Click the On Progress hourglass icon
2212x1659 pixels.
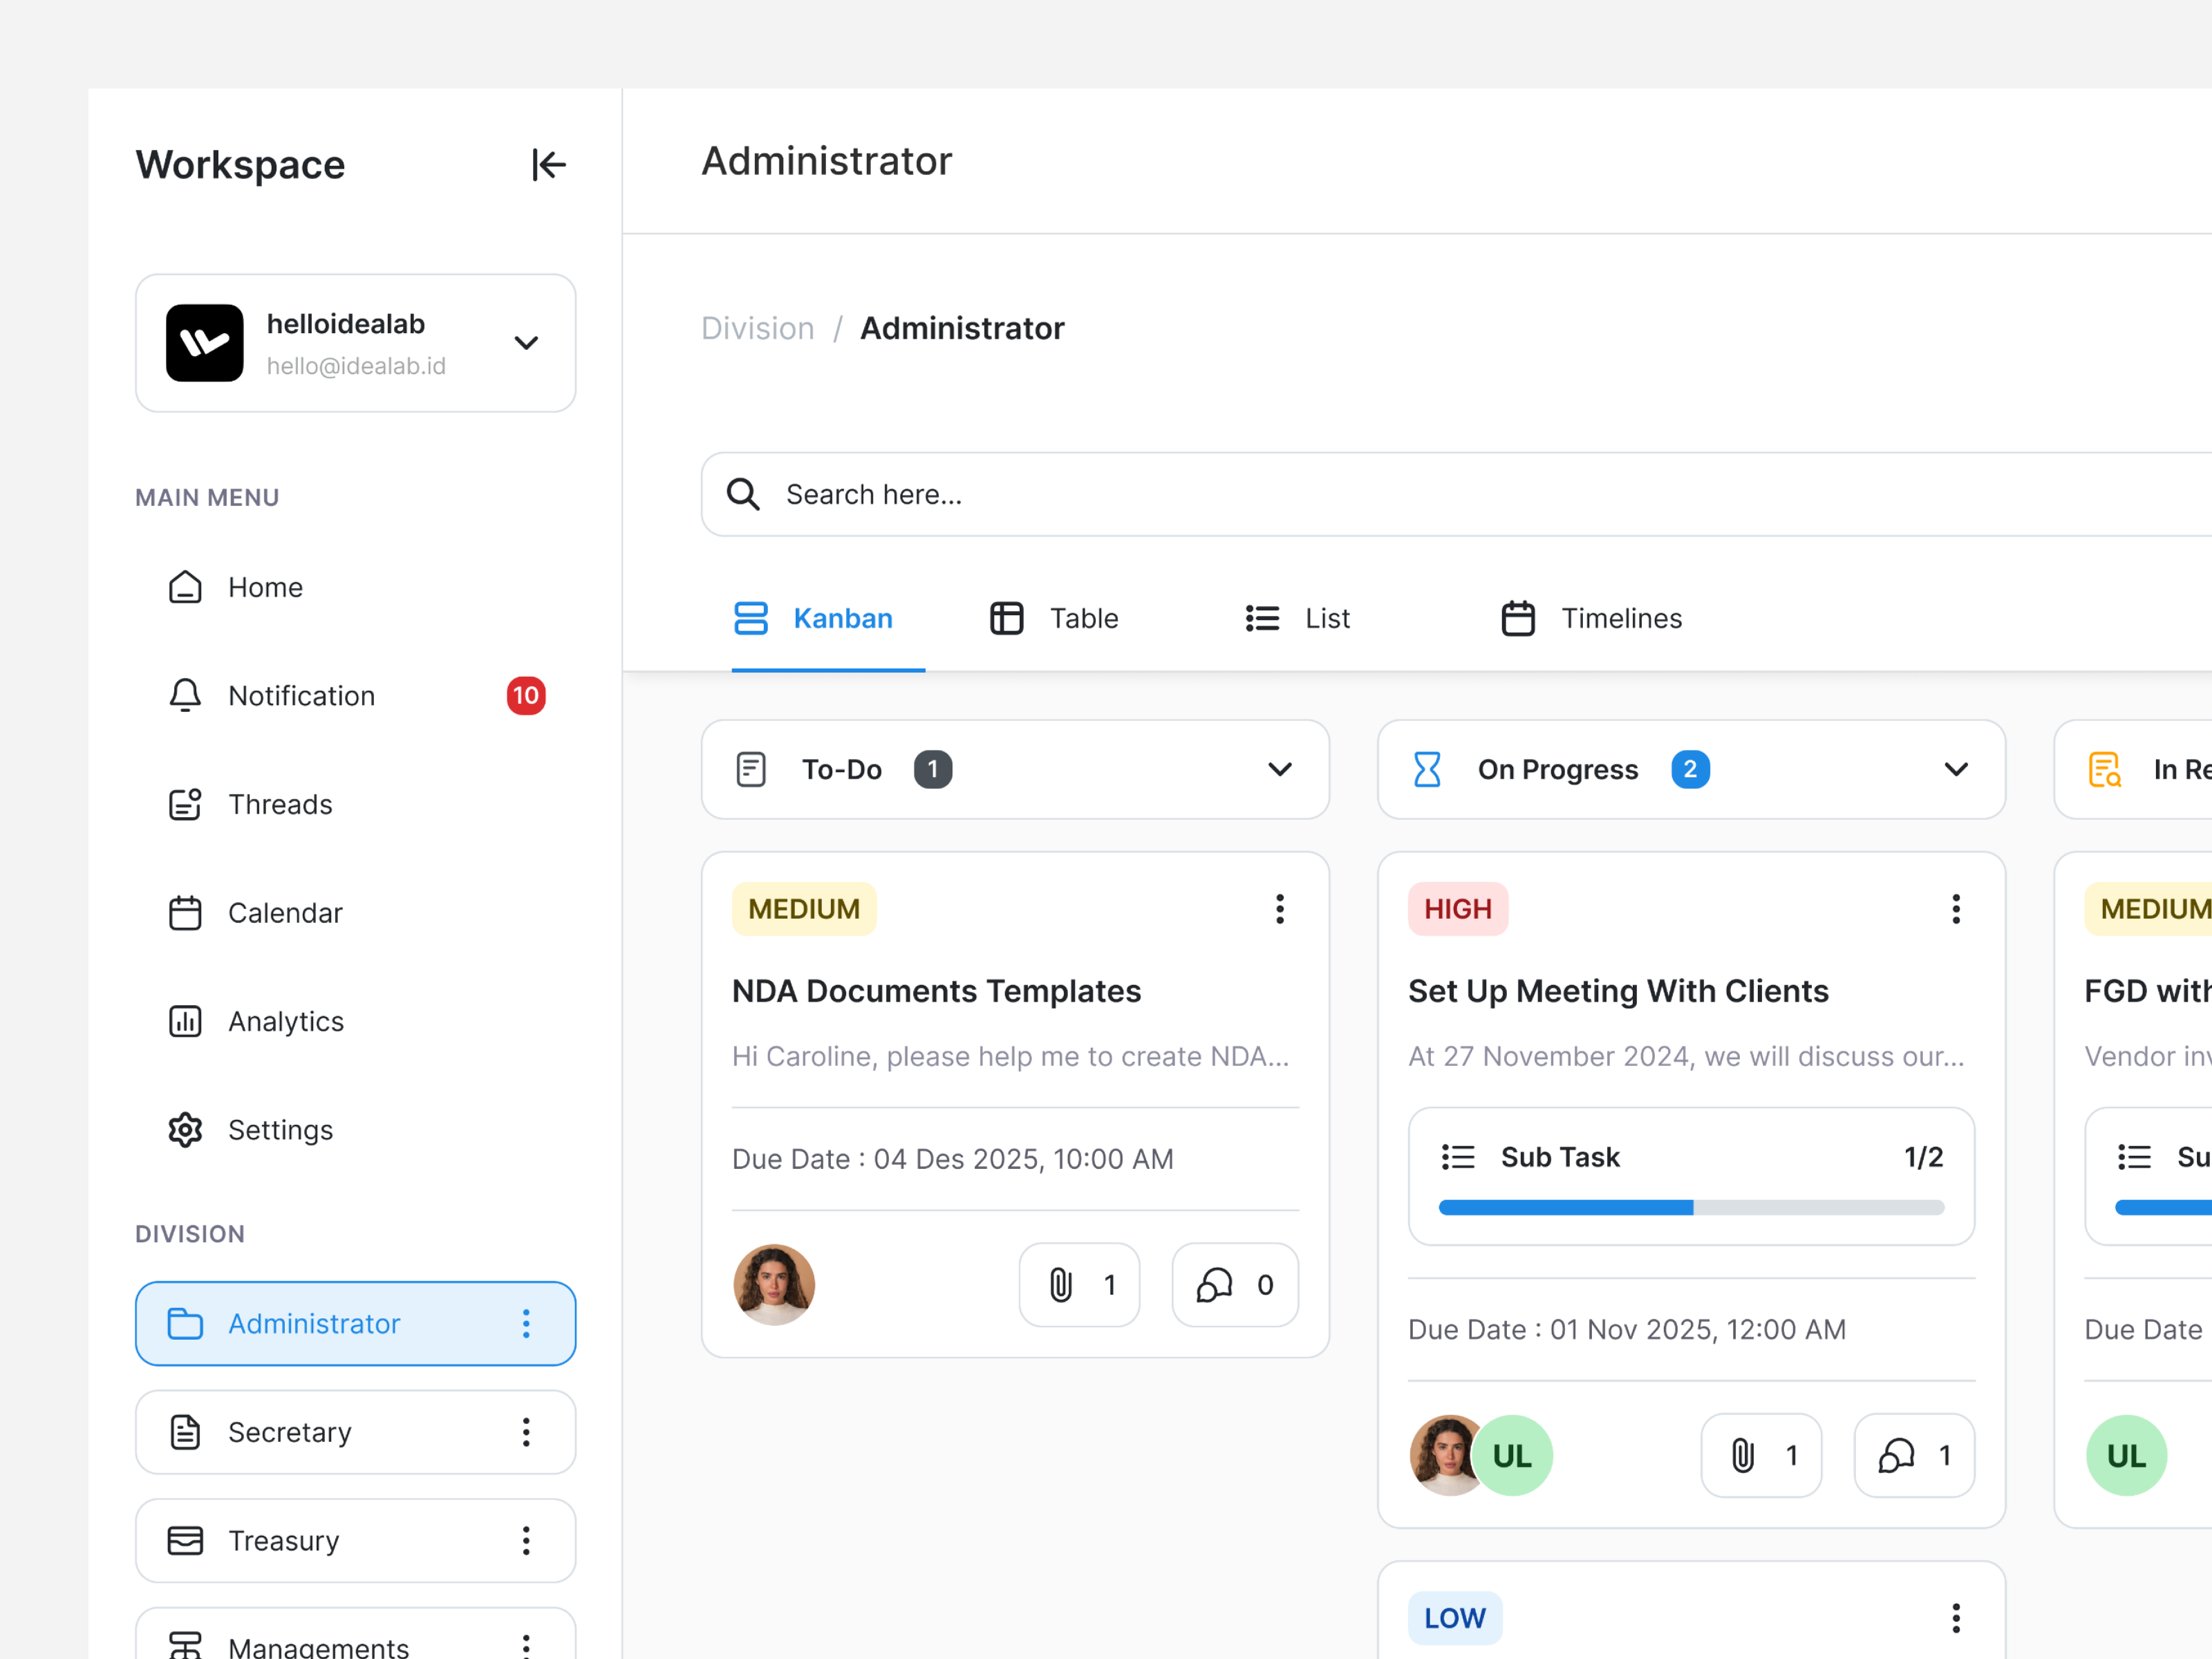coord(1427,769)
